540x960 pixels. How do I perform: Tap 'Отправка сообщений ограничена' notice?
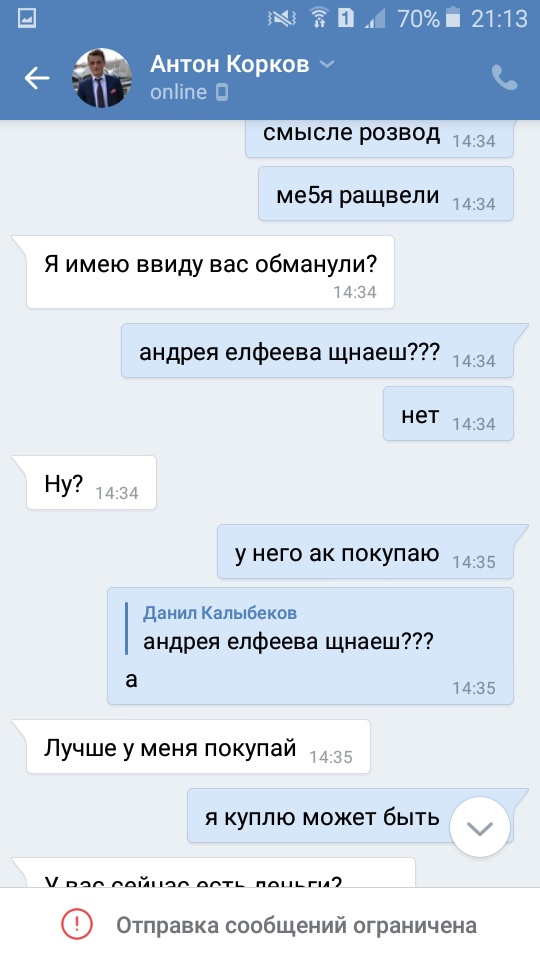[x=296, y=924]
